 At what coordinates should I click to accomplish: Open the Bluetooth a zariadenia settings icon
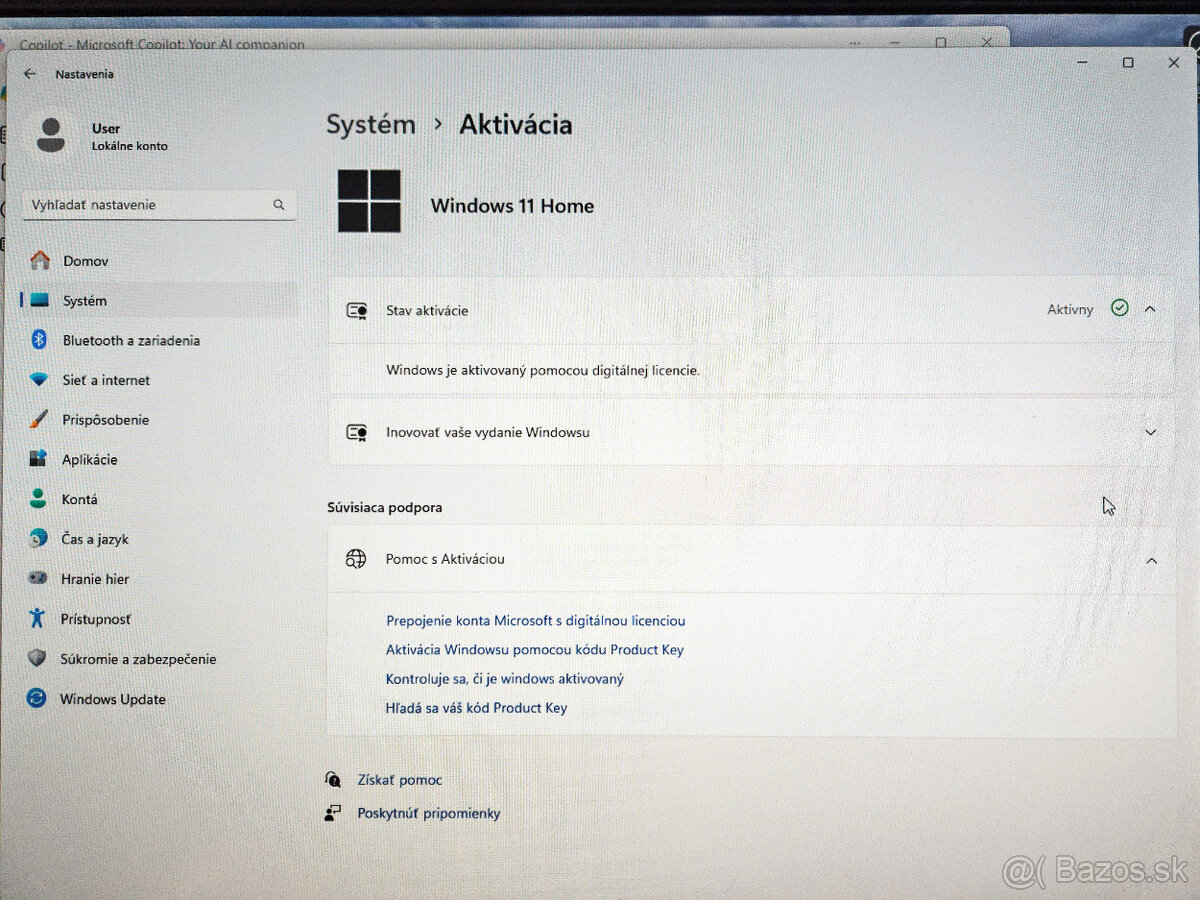[38, 340]
